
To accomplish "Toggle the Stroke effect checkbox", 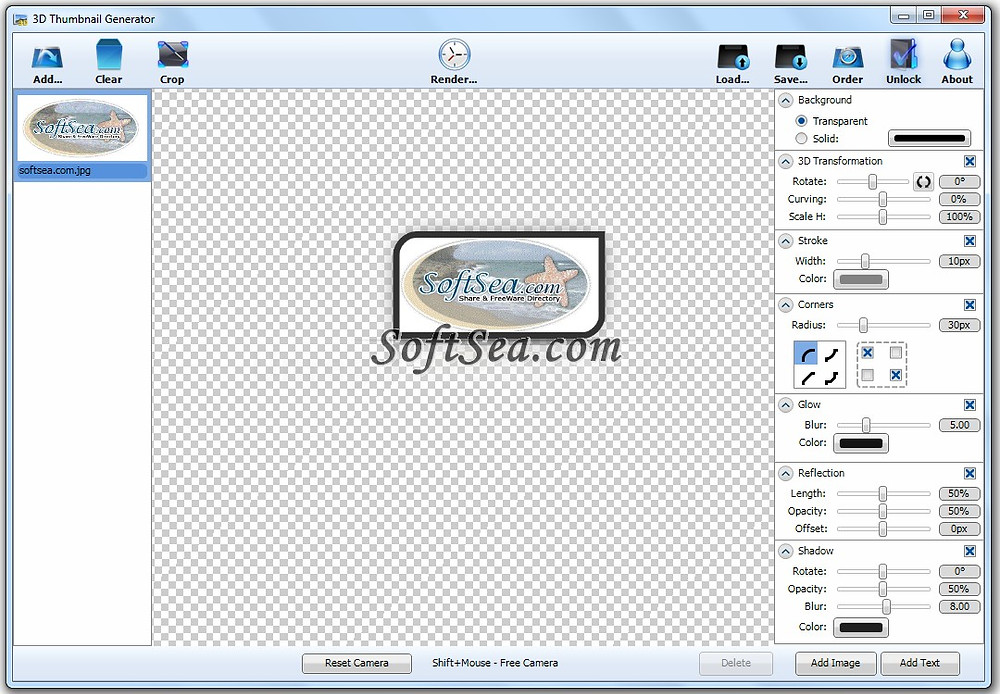I will point(969,241).
